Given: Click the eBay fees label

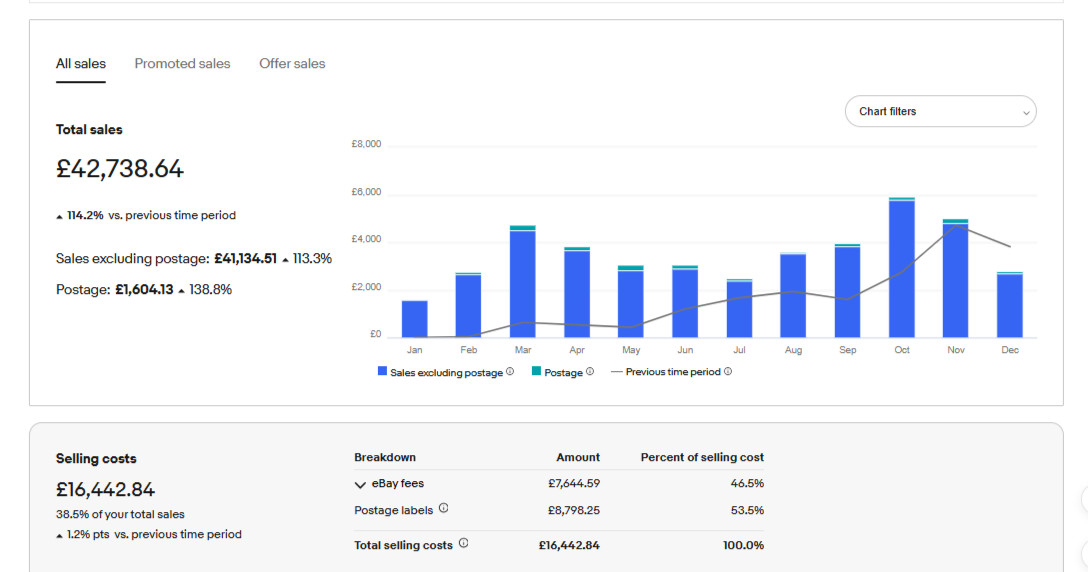Looking at the screenshot, I should point(398,483).
